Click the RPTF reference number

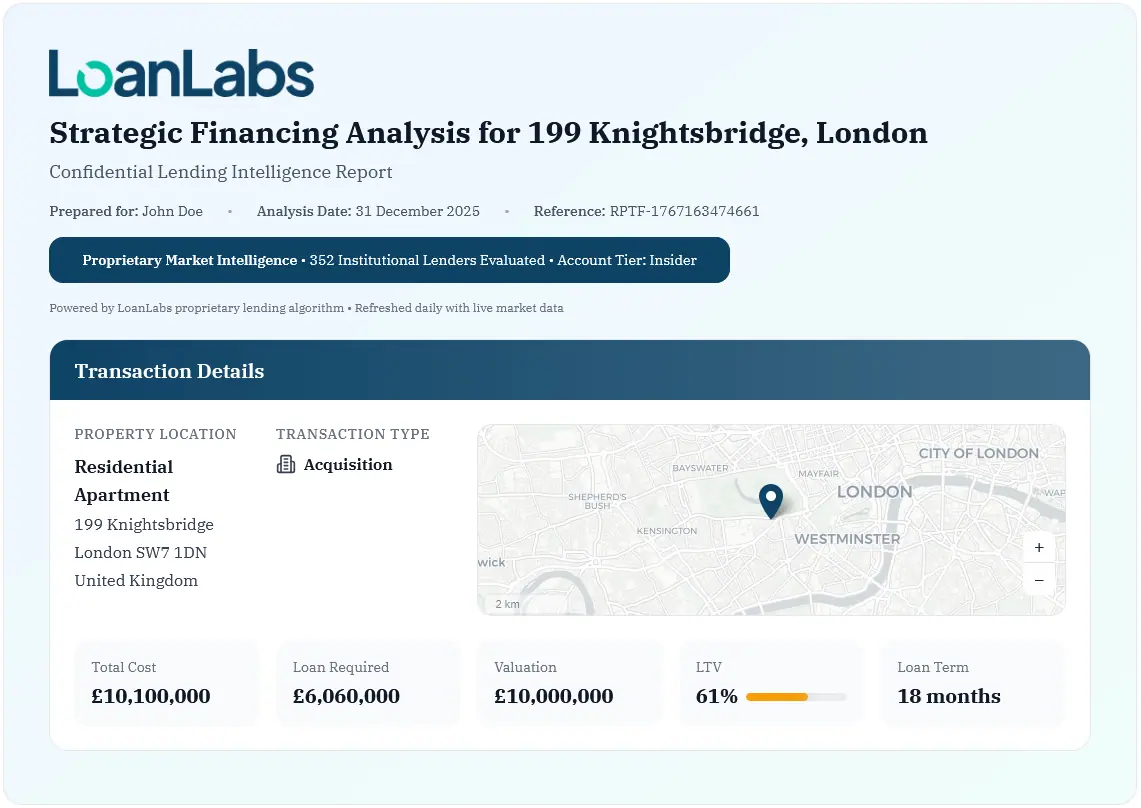(x=684, y=212)
